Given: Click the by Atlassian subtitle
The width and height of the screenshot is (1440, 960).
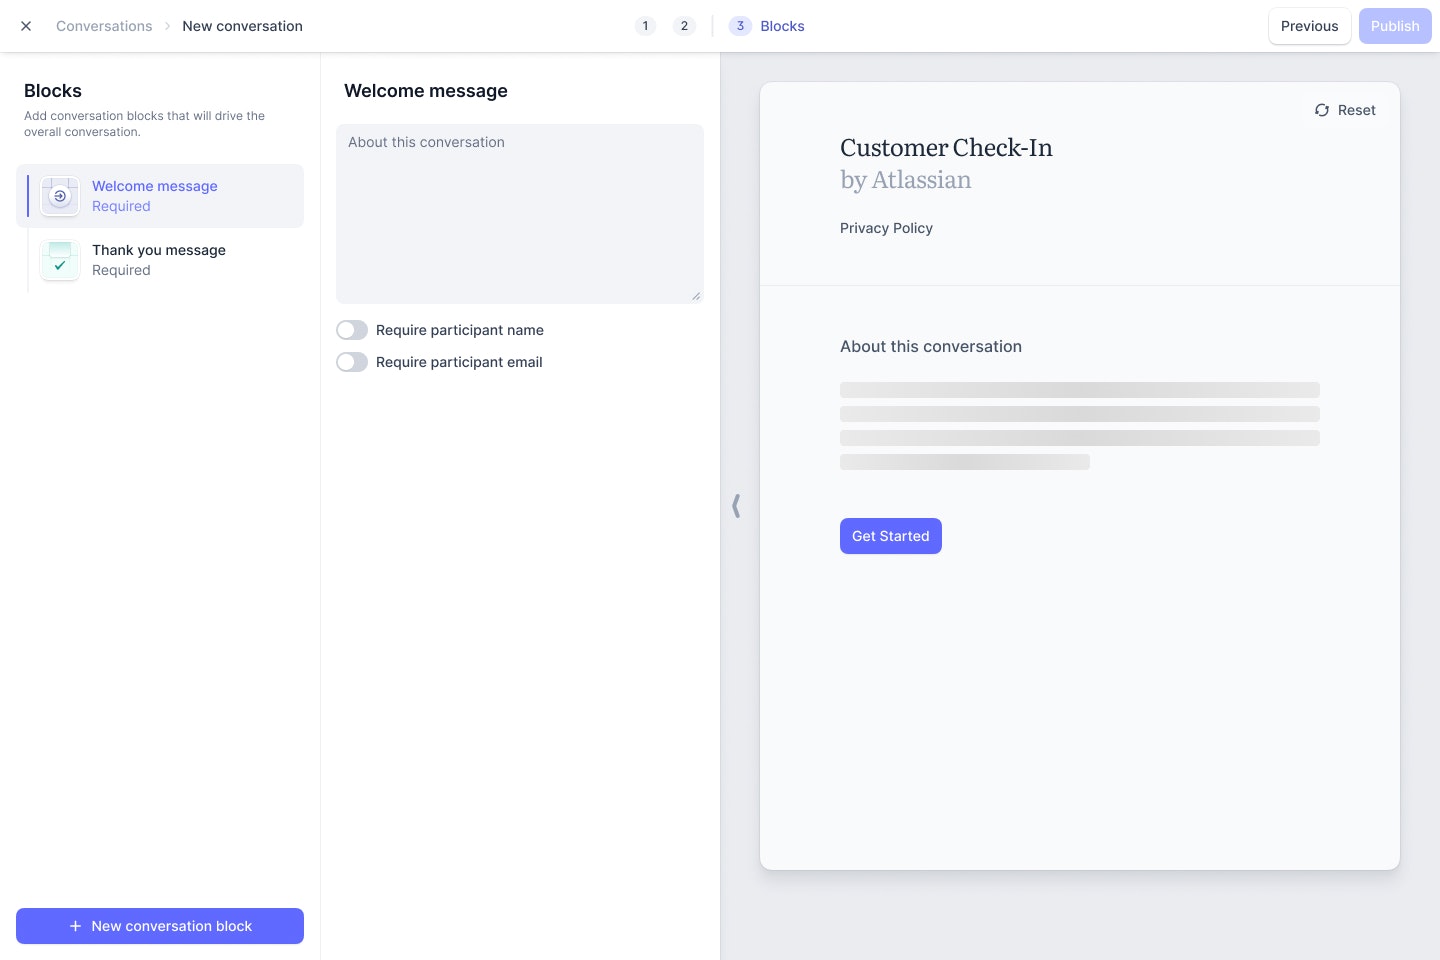Looking at the screenshot, I should pyautogui.click(x=906, y=180).
